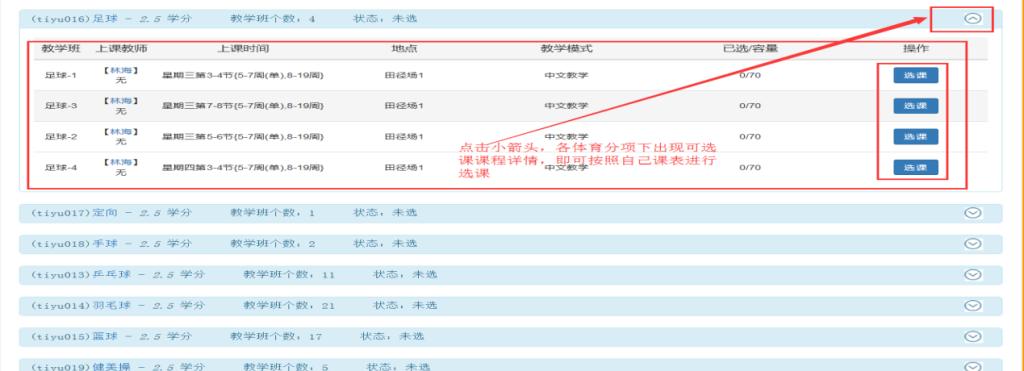Click 选课 button for 足球-1
The width and height of the screenshot is (1024, 371).
pos(916,75)
